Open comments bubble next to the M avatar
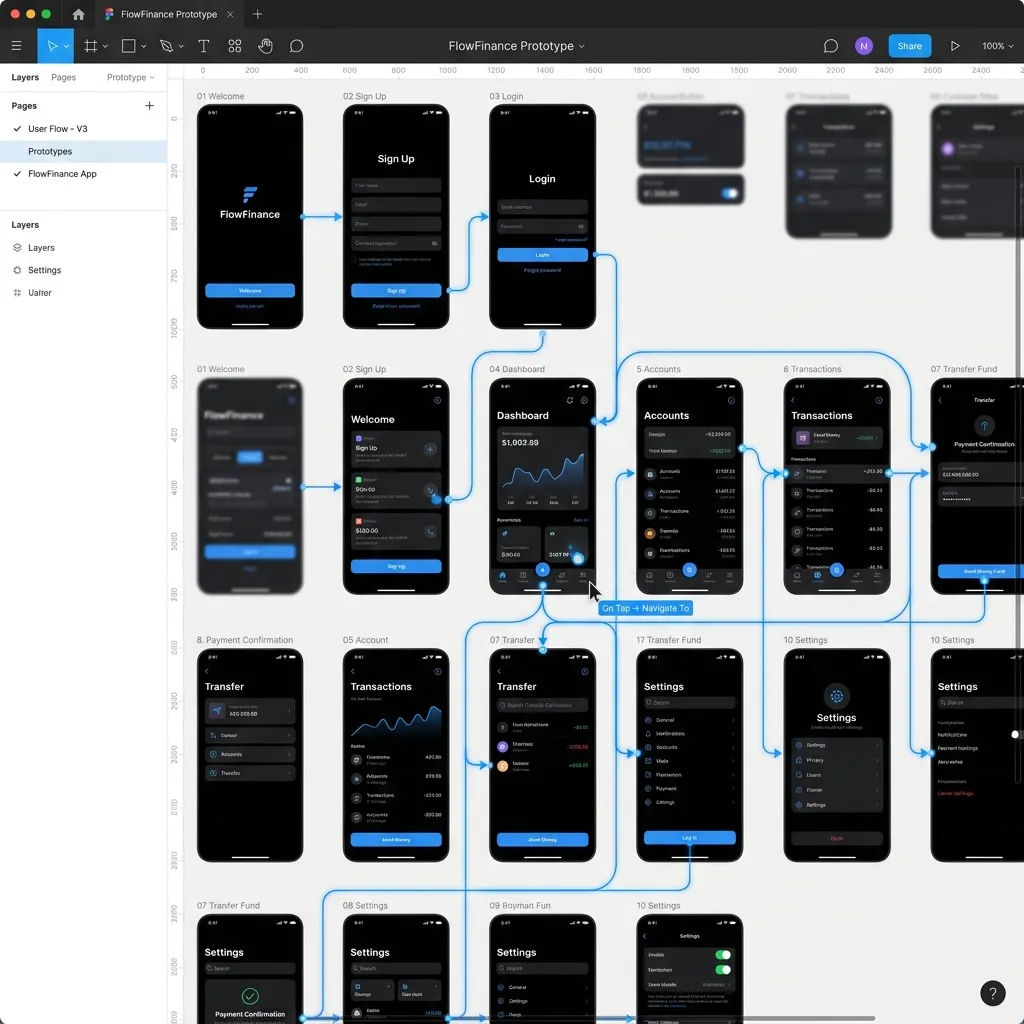The height and width of the screenshot is (1024, 1024). (830, 46)
